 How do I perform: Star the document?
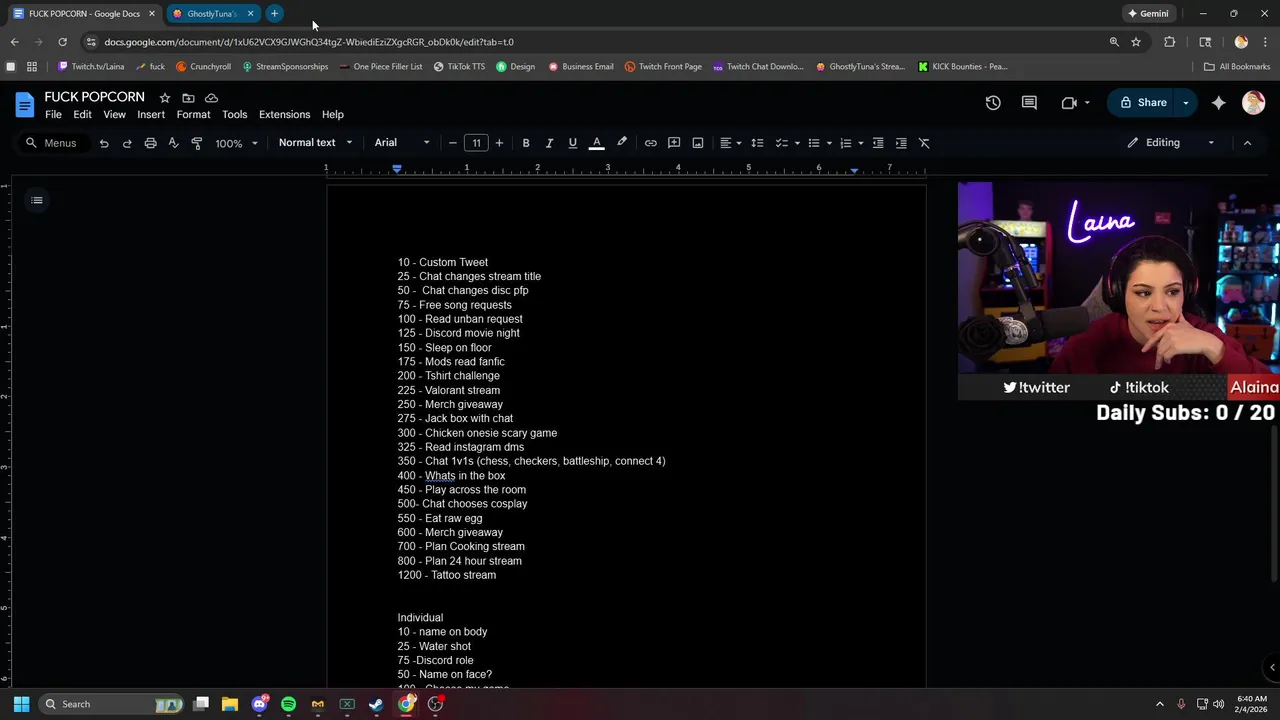tap(165, 98)
